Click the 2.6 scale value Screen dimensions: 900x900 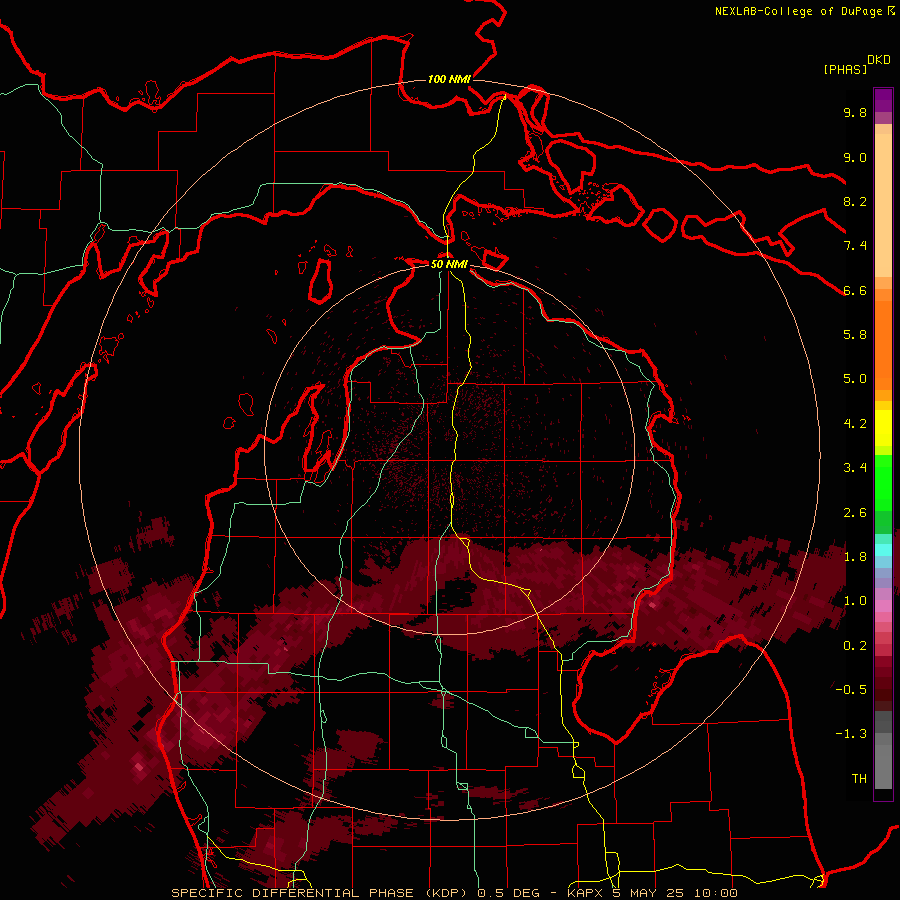click(855, 513)
